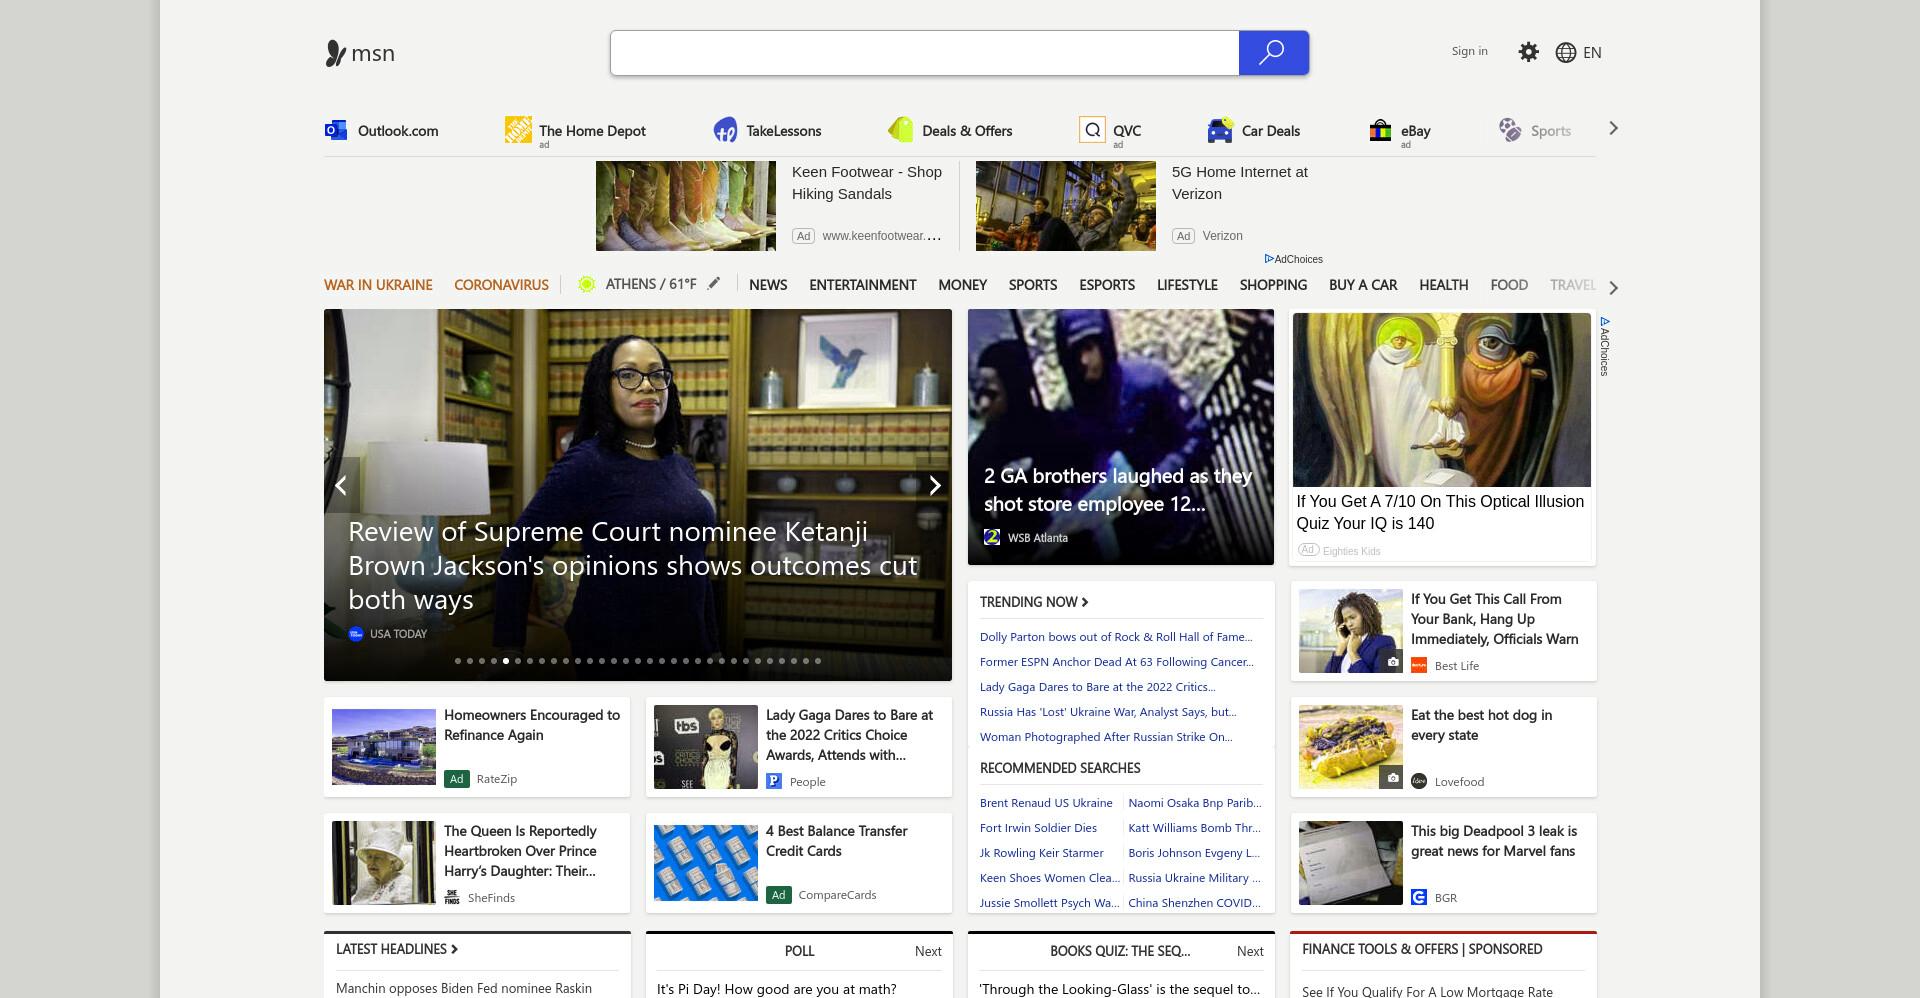Click the Sign in link

point(1469,51)
